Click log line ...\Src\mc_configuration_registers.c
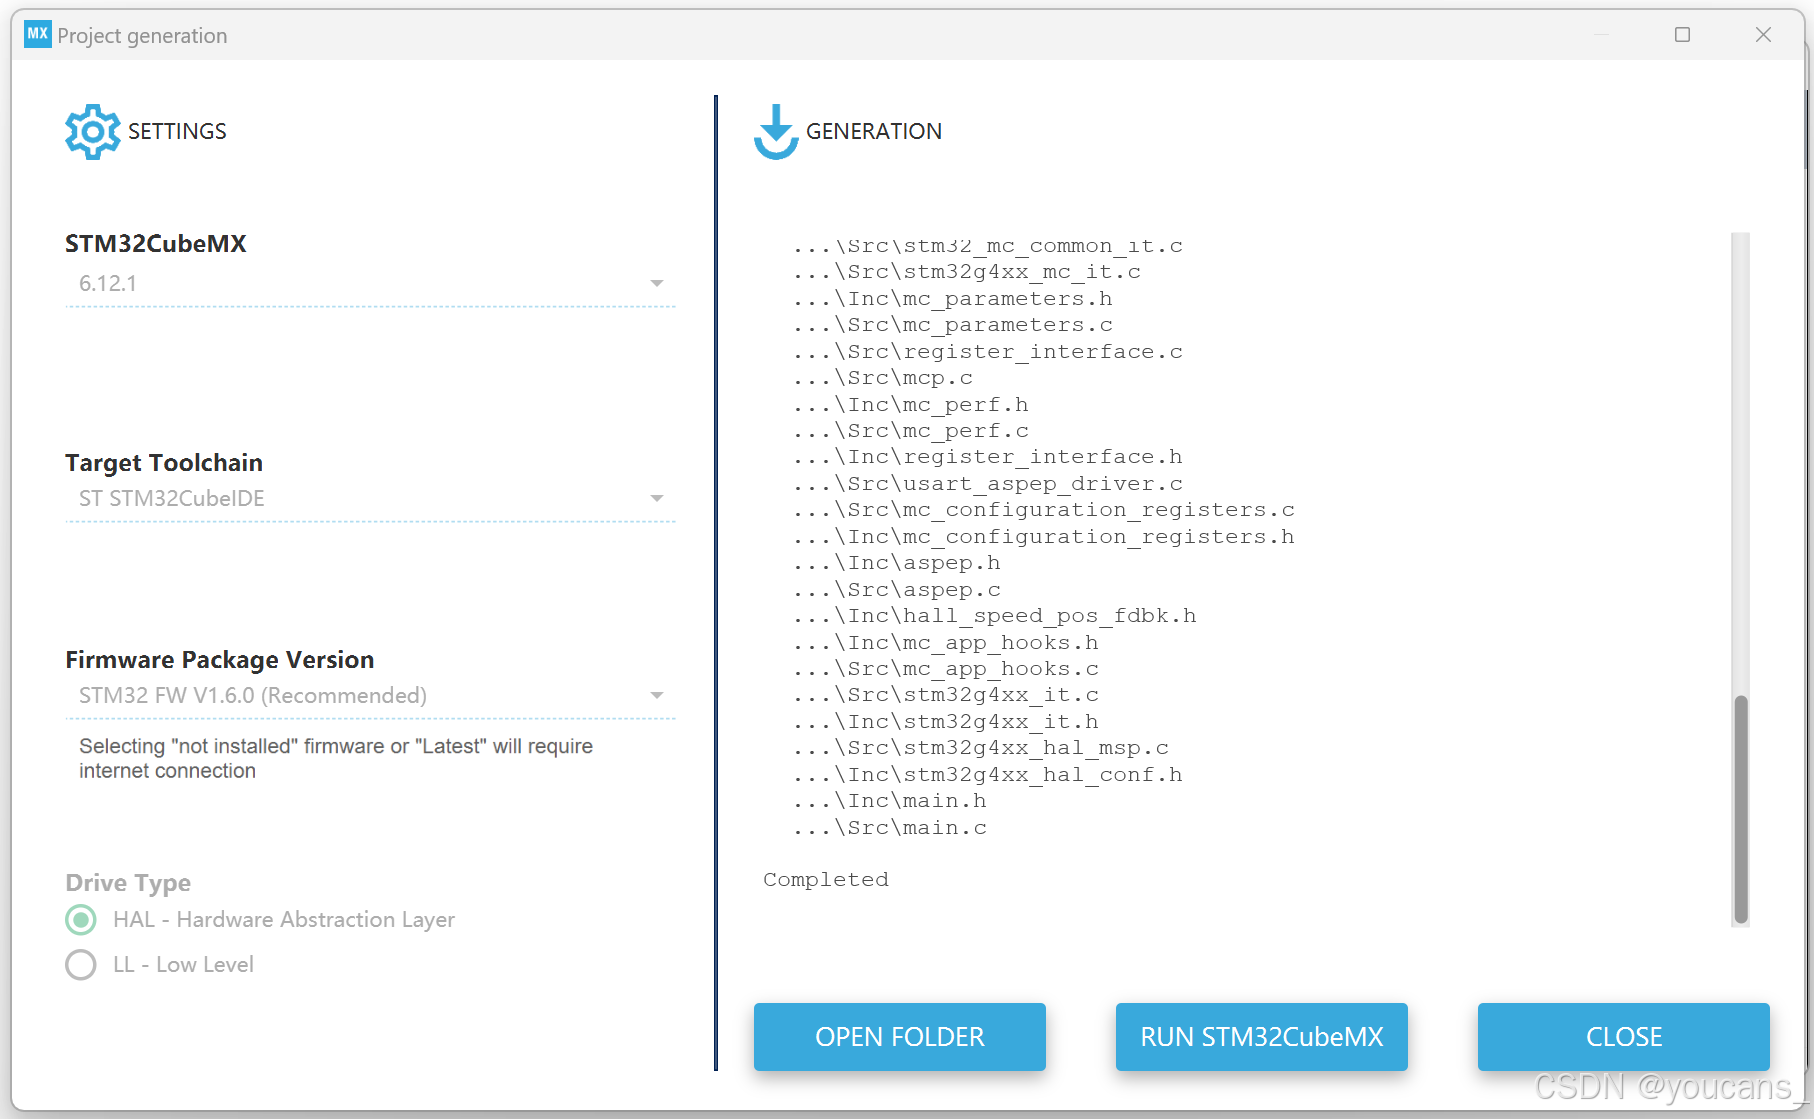 [1044, 510]
